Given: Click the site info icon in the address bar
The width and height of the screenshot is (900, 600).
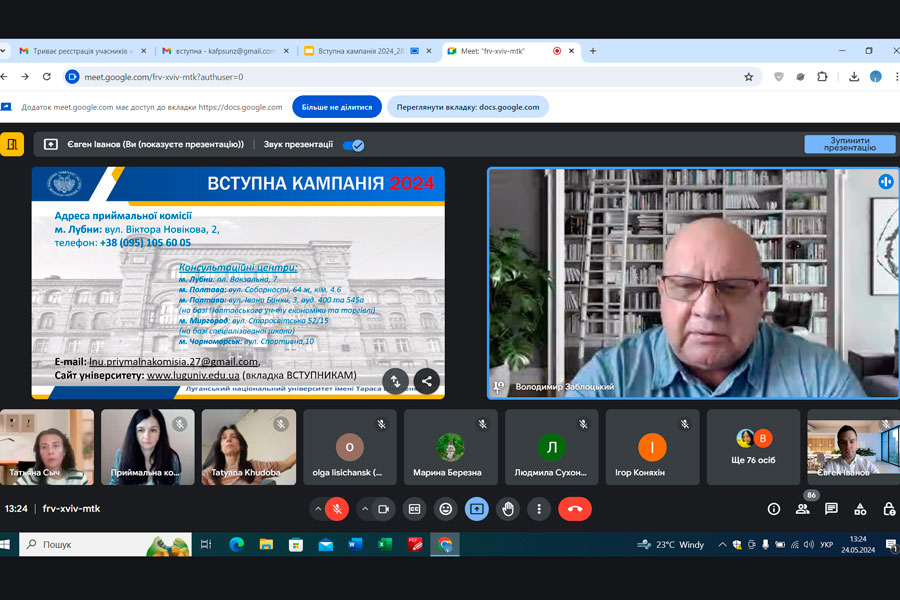Looking at the screenshot, I should (x=72, y=77).
